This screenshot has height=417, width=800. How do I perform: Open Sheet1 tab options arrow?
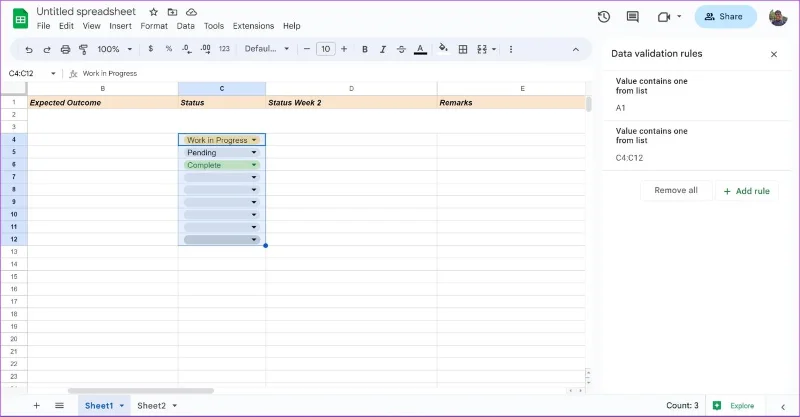point(122,406)
